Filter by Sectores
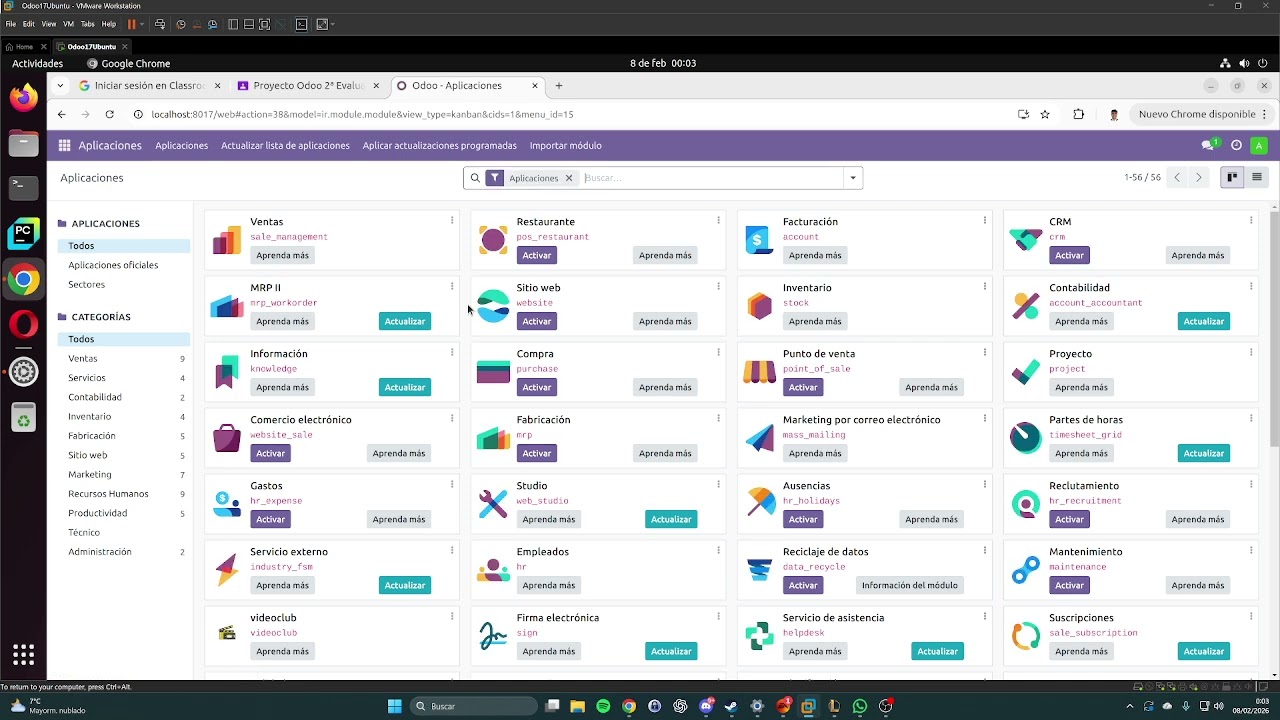The width and height of the screenshot is (1280, 720). pos(86,284)
